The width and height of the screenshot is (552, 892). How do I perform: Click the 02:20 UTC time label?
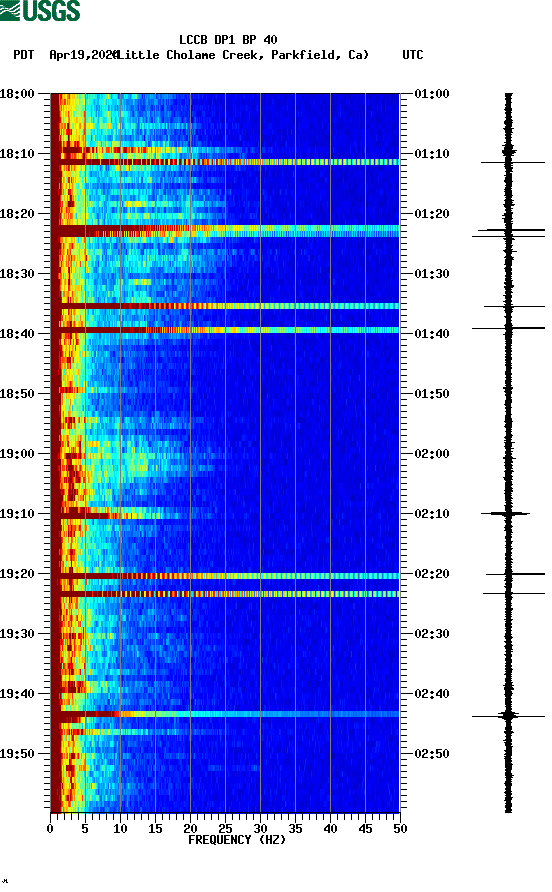pyautogui.click(x=432, y=574)
